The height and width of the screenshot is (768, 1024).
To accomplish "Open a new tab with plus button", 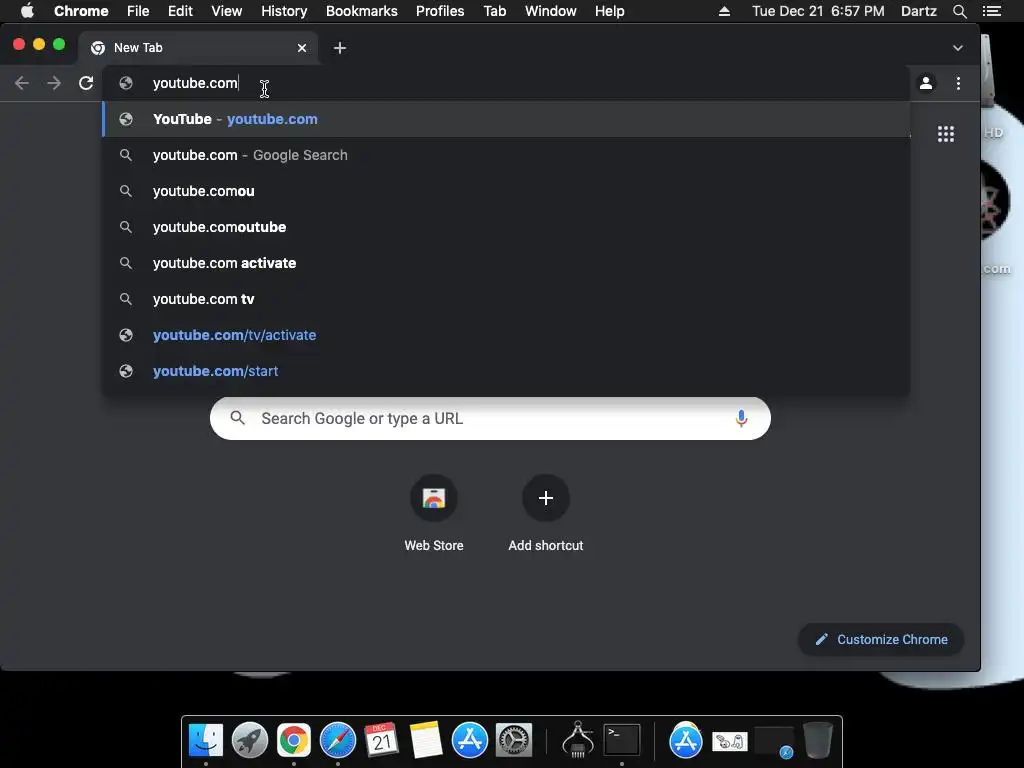I will coord(340,48).
